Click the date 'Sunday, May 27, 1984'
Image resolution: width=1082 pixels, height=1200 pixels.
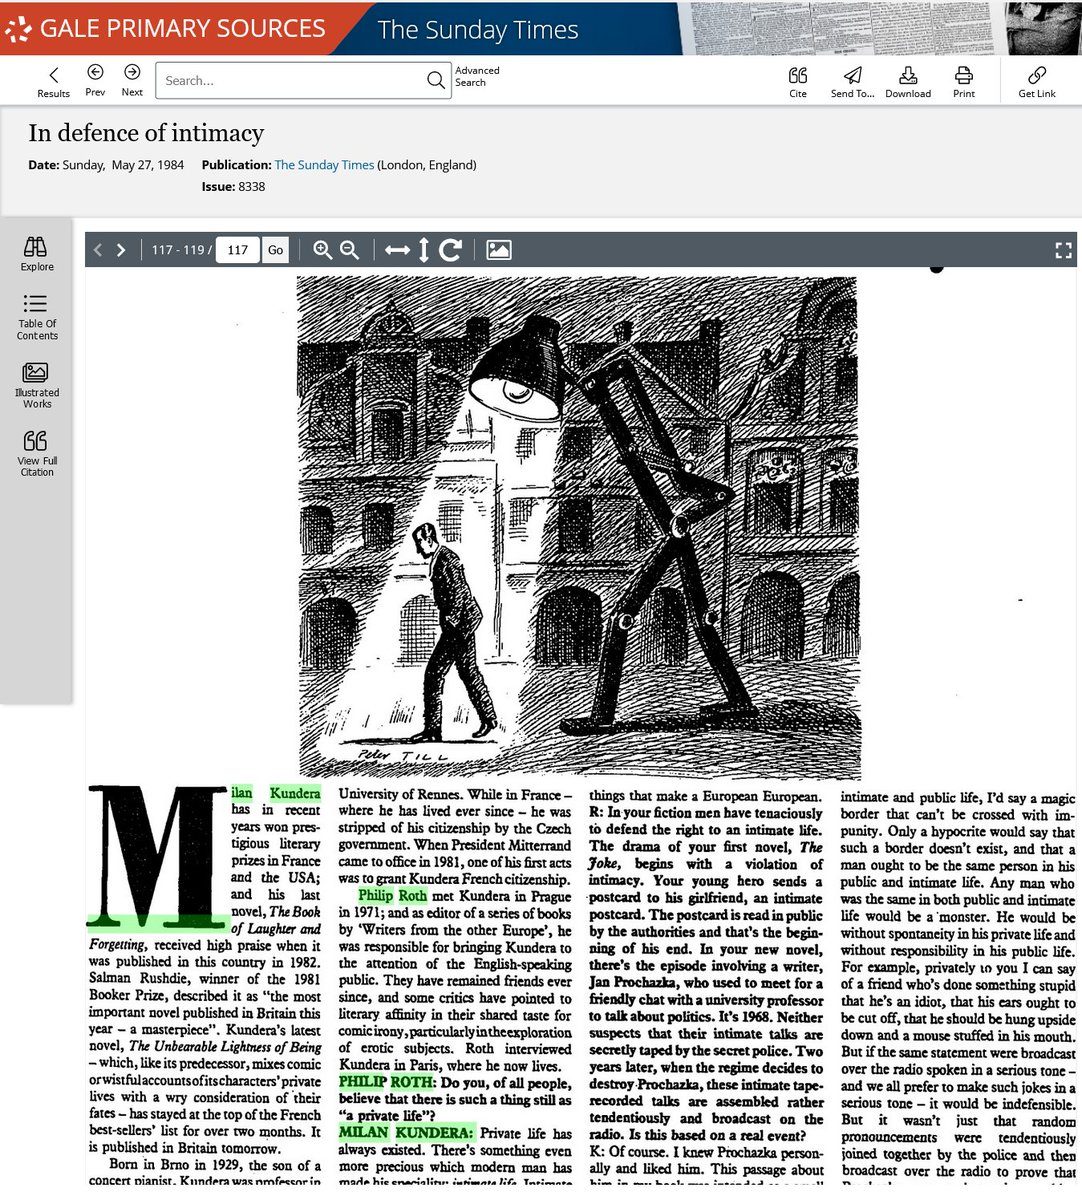point(123,165)
